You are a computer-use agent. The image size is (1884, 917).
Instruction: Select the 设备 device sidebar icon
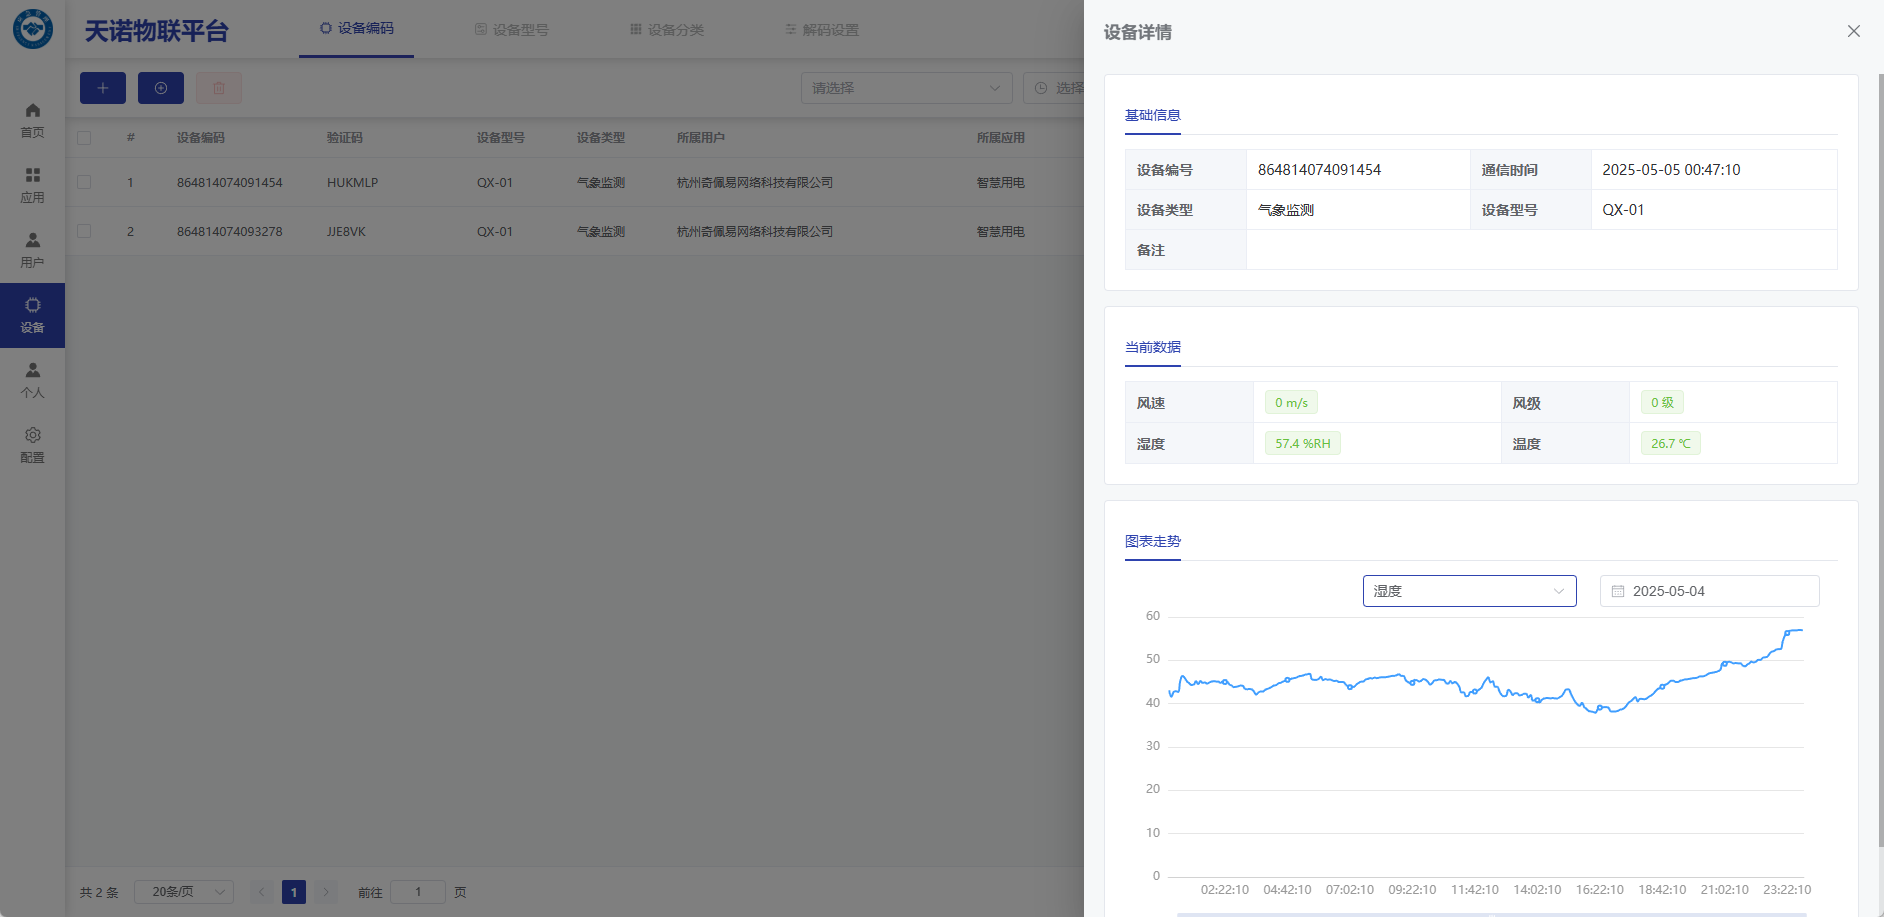click(x=32, y=315)
